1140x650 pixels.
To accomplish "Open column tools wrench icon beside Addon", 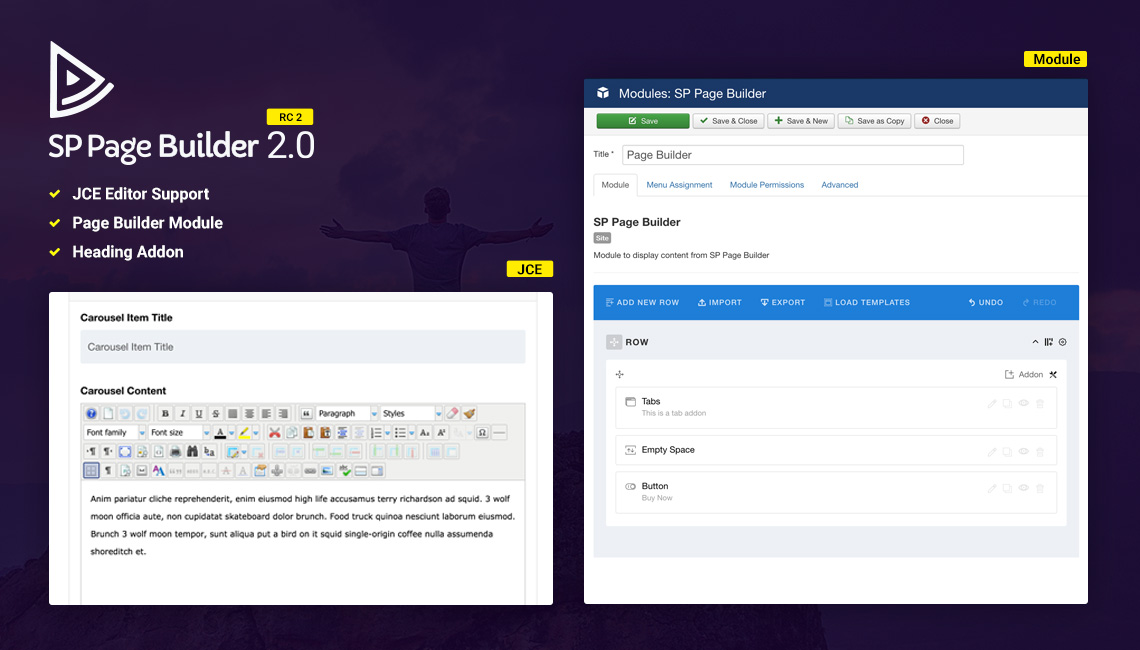I will tap(1053, 374).
